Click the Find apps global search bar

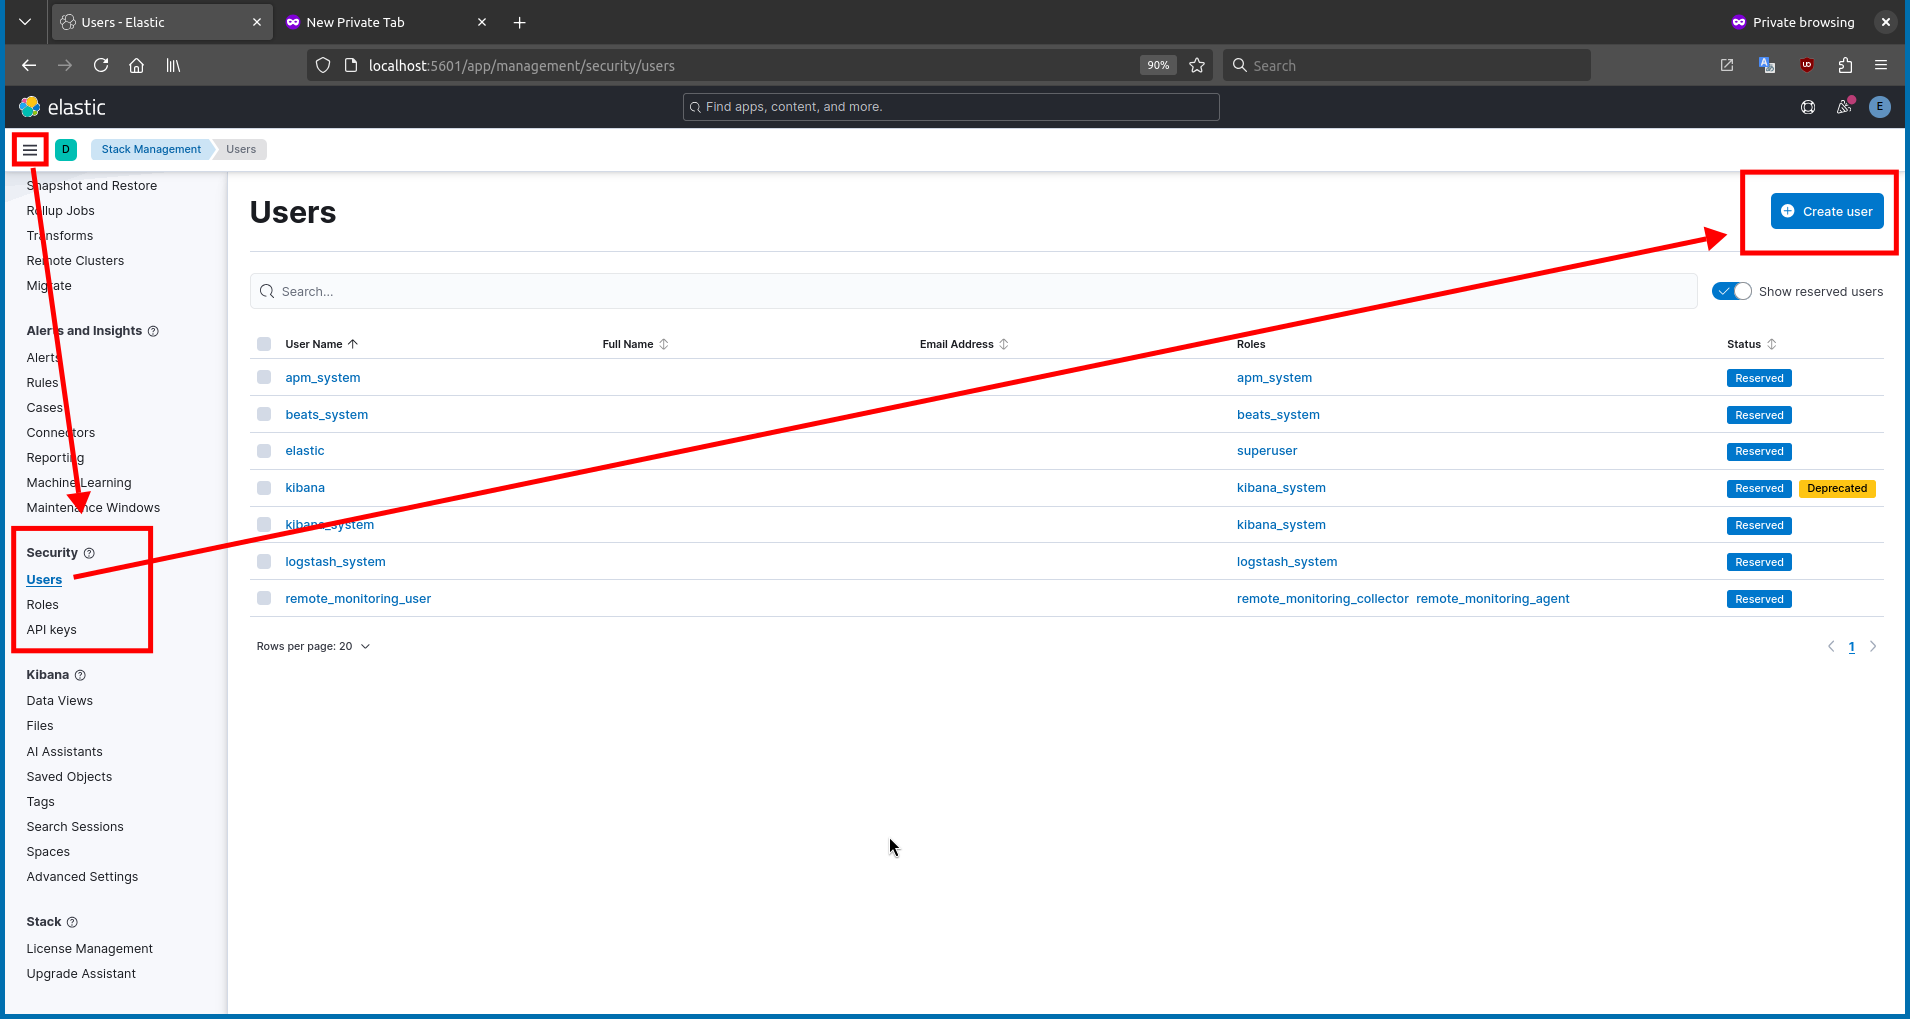951,107
